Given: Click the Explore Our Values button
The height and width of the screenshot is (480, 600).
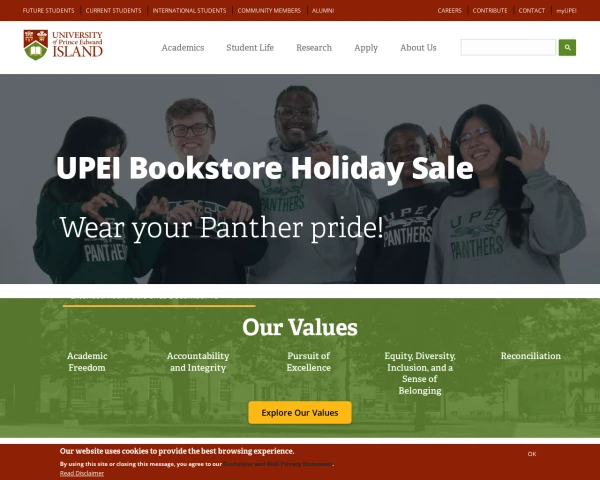Looking at the screenshot, I should pyautogui.click(x=300, y=413).
